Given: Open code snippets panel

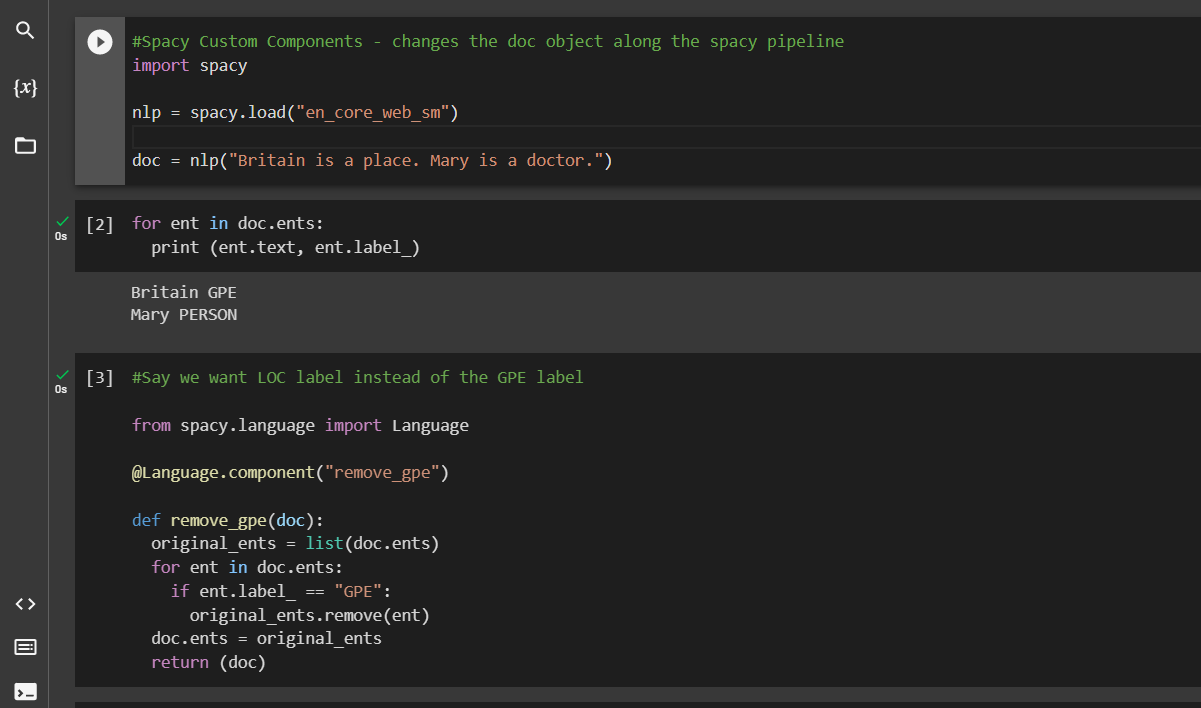Looking at the screenshot, I should coord(25,604).
